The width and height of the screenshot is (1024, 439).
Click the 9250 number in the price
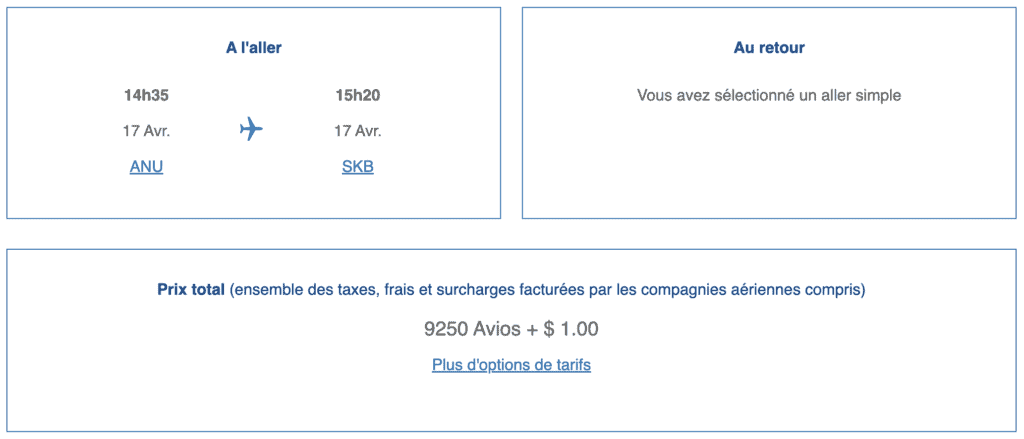(446, 329)
